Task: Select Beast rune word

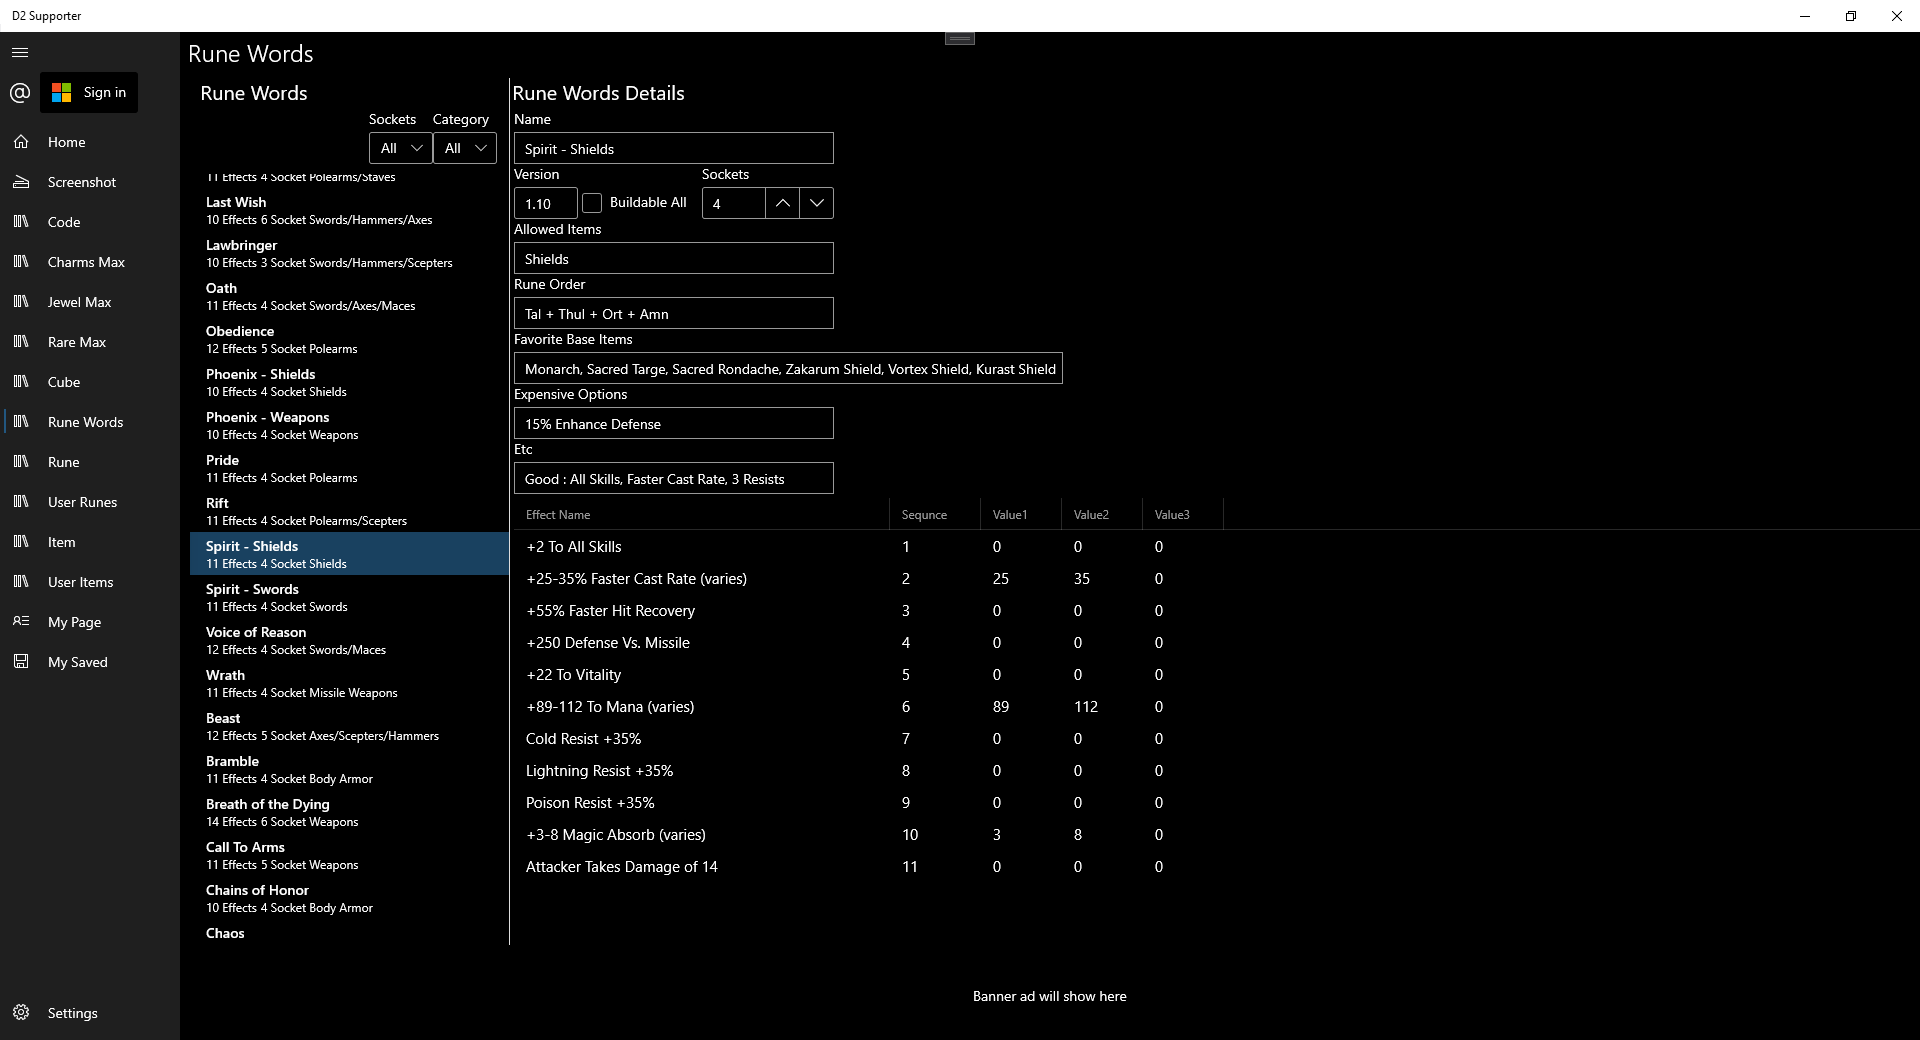Action: click(349, 726)
